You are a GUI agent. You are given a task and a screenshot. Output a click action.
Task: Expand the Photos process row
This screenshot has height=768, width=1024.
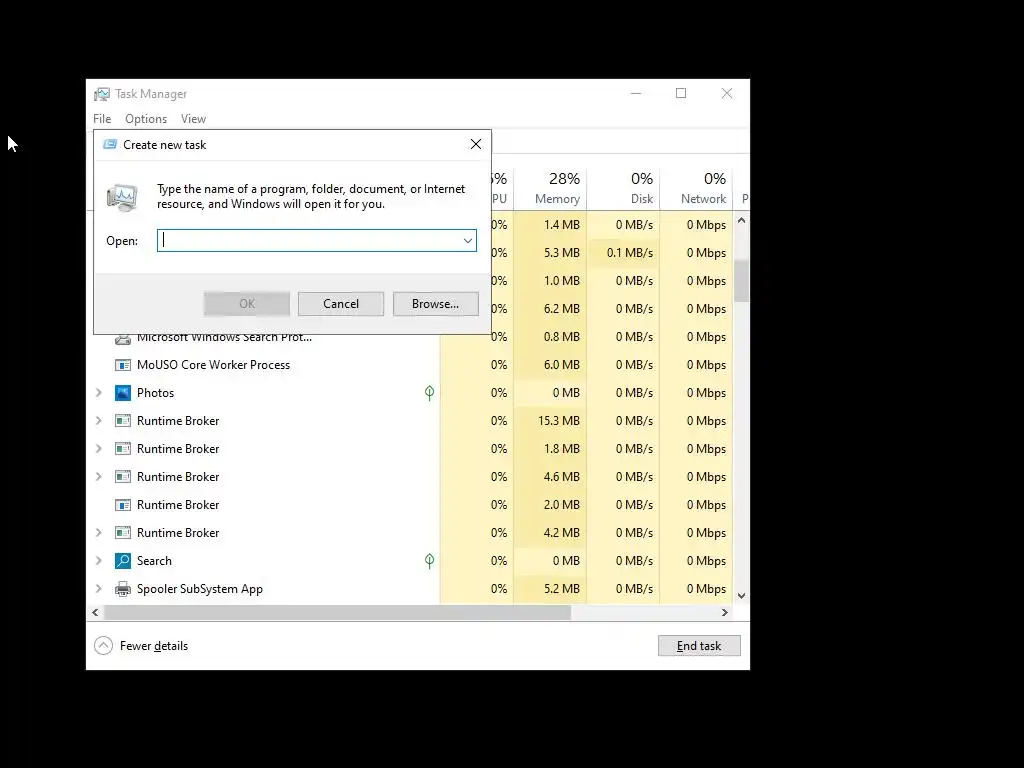click(99, 392)
